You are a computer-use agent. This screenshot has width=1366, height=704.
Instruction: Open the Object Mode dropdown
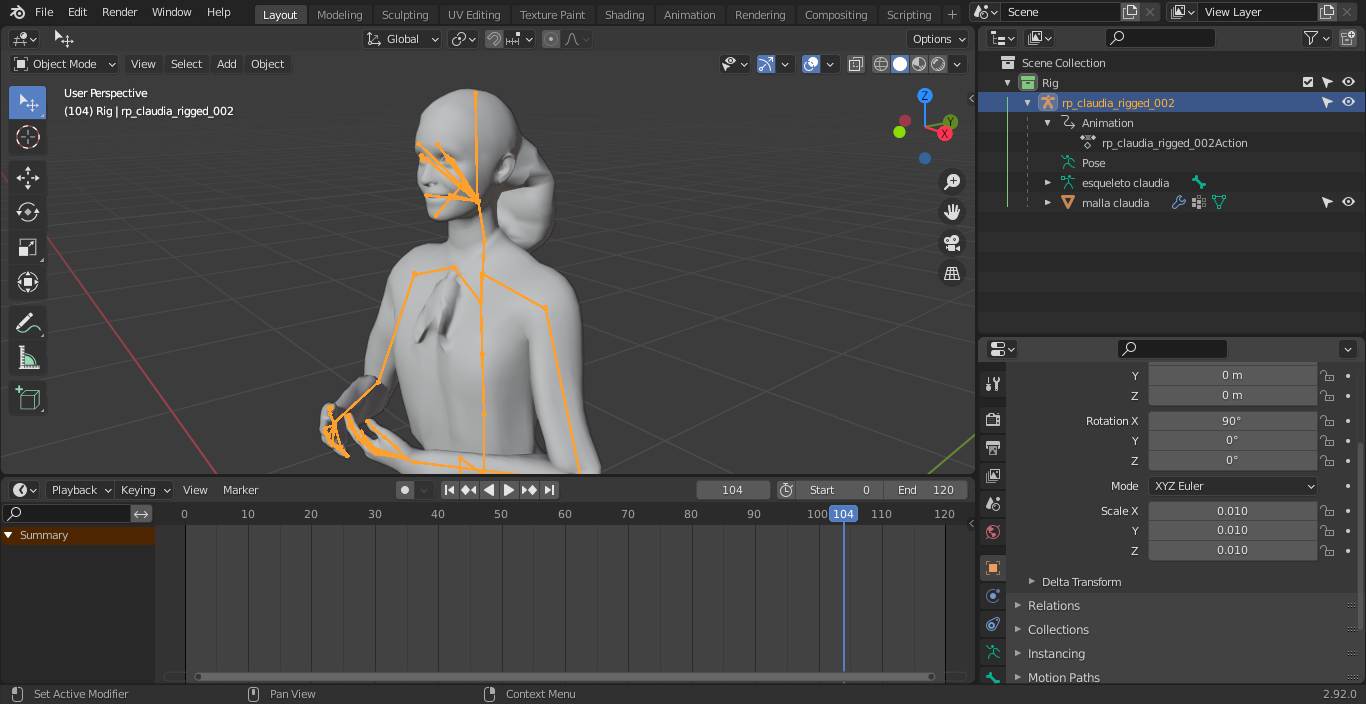65,64
